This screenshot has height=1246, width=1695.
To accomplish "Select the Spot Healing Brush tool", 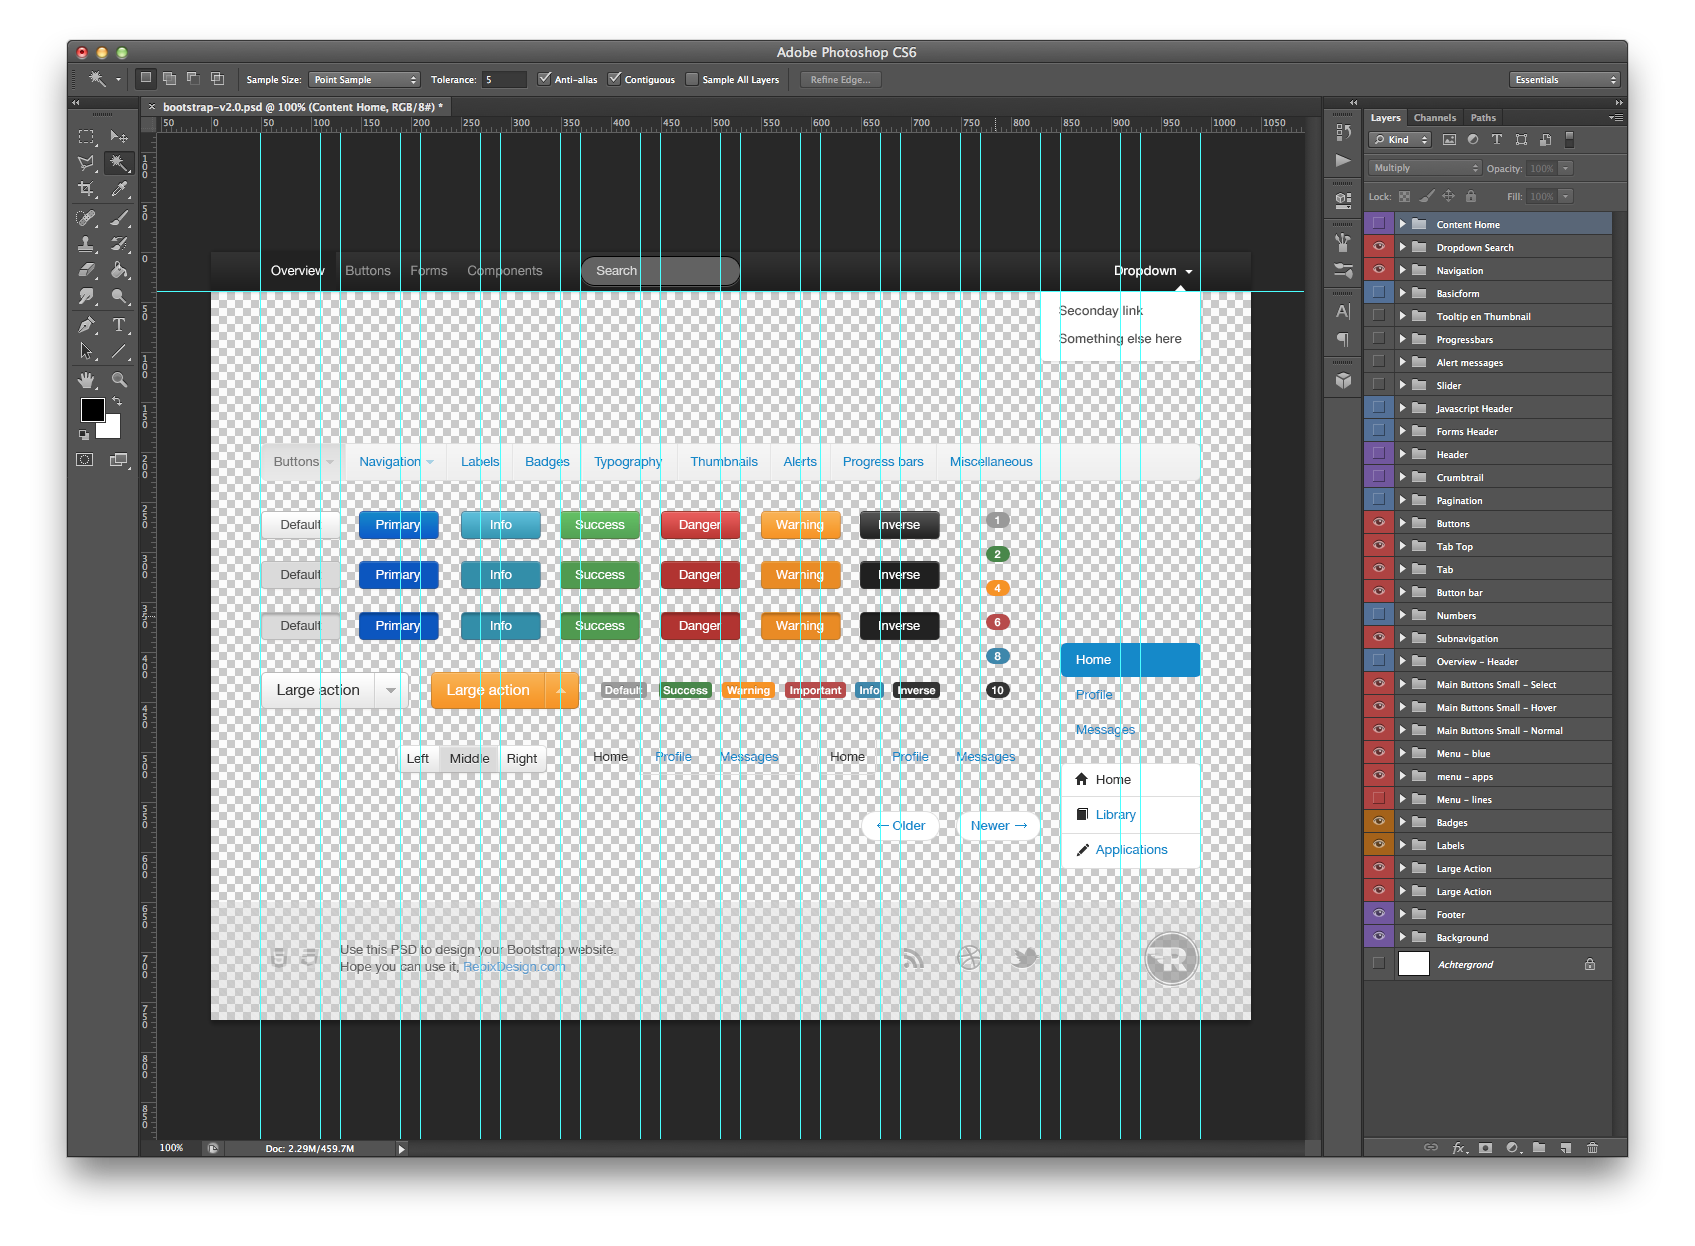I will click(87, 217).
